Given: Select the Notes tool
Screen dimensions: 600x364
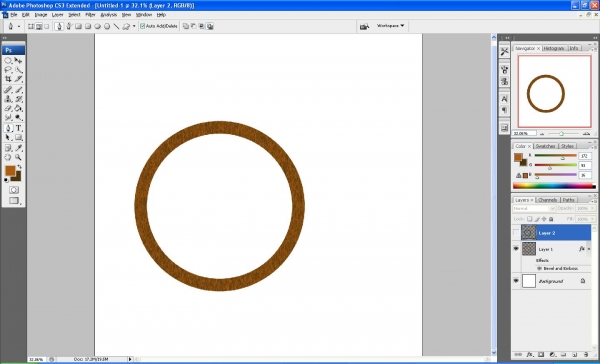Looking at the screenshot, I should (8, 148).
